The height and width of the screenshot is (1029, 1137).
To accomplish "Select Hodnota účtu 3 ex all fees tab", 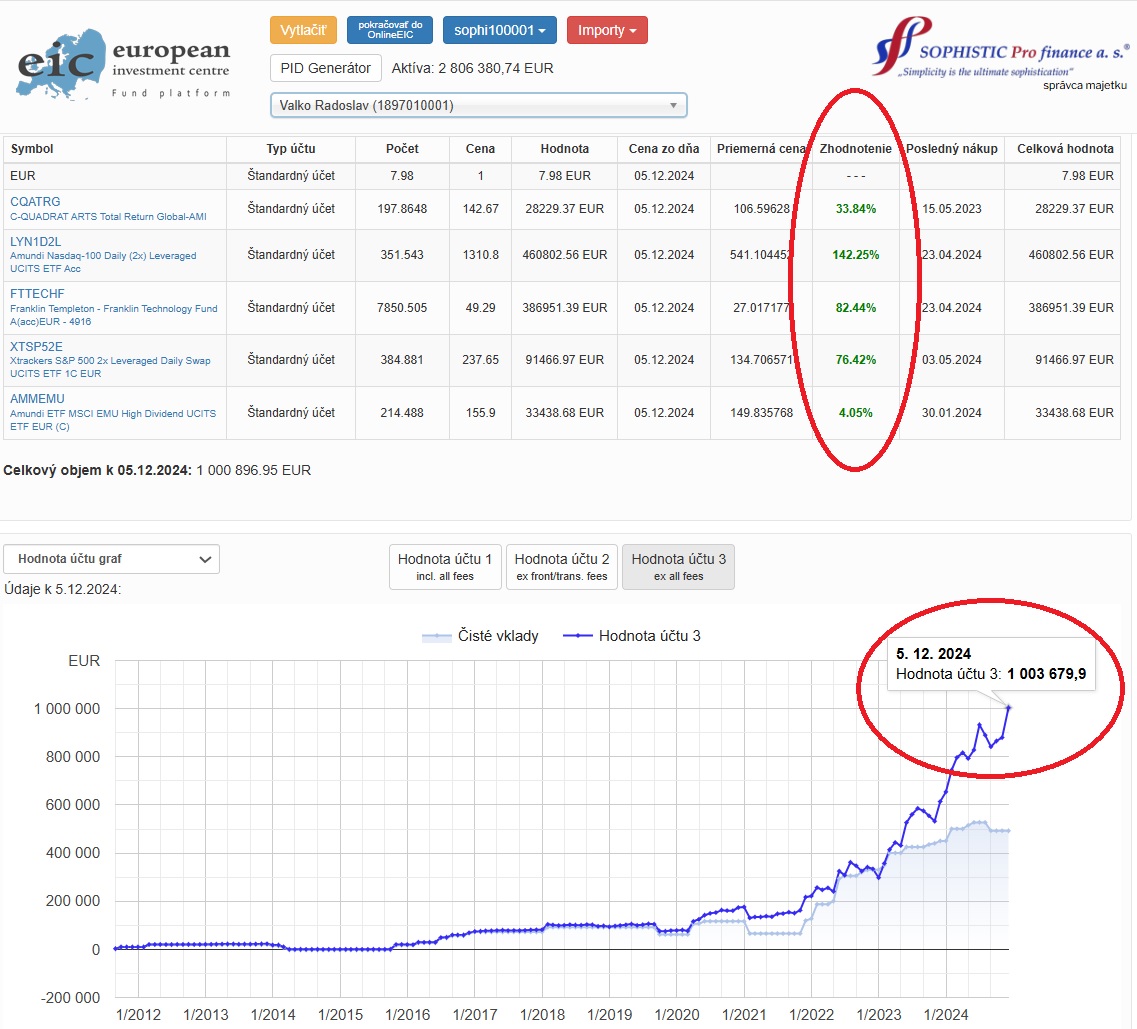I will point(679,567).
